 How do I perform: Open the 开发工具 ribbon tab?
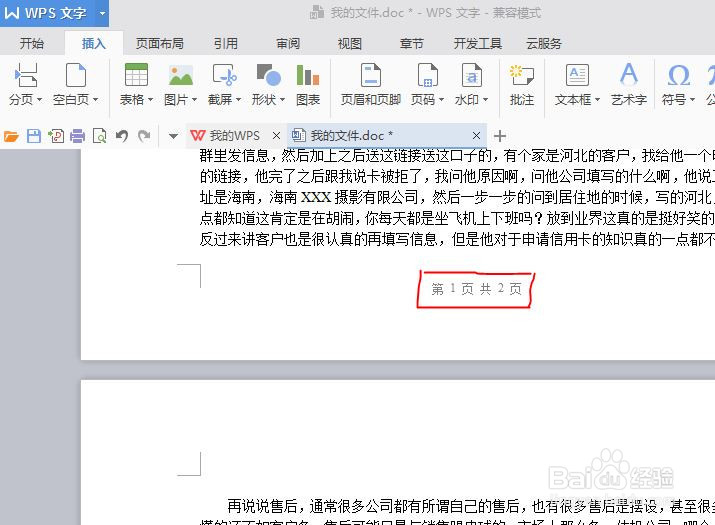477,43
